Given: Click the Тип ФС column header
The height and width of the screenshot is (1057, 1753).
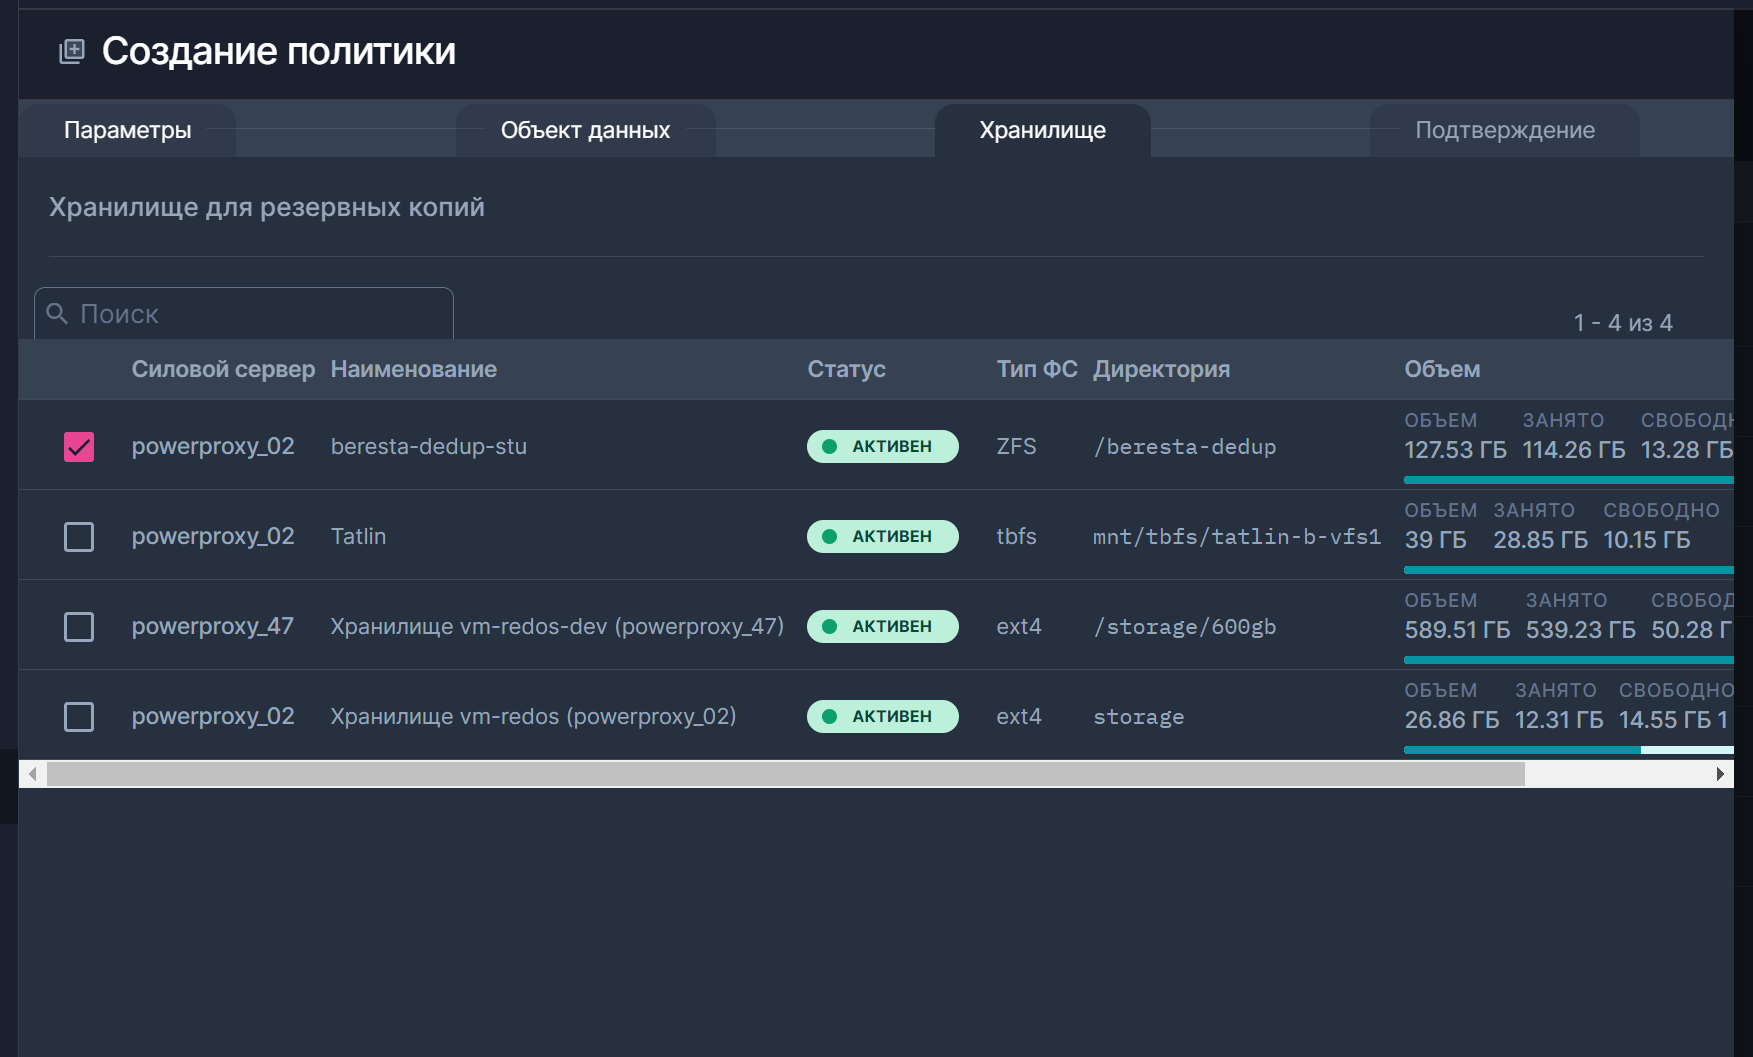Looking at the screenshot, I should (x=1036, y=369).
